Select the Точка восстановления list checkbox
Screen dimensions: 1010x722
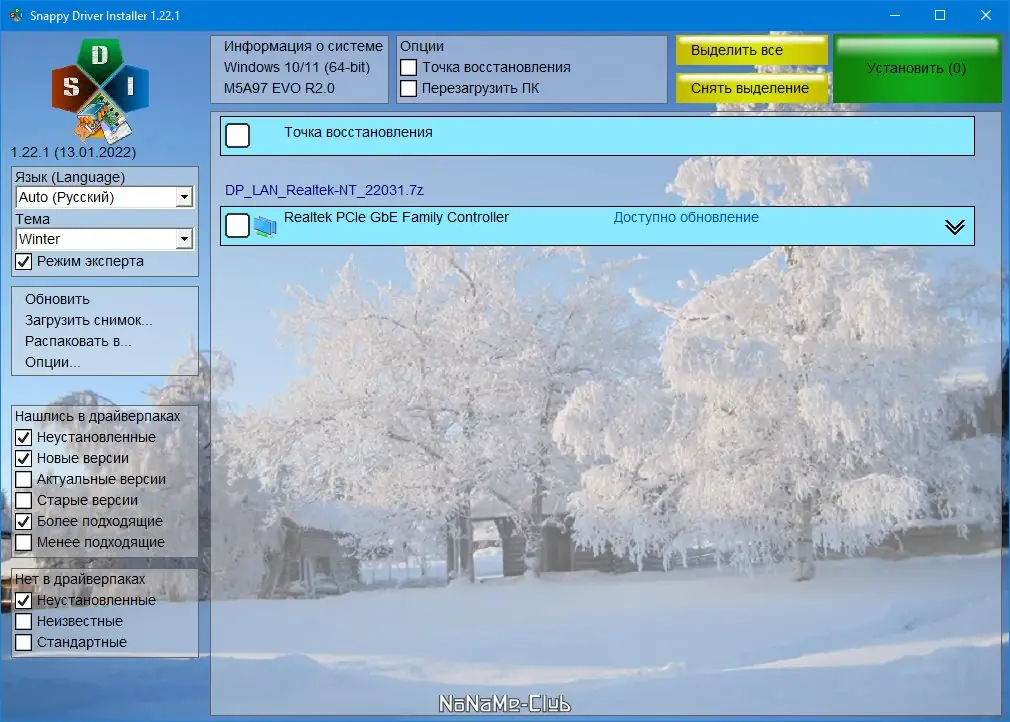click(x=237, y=133)
